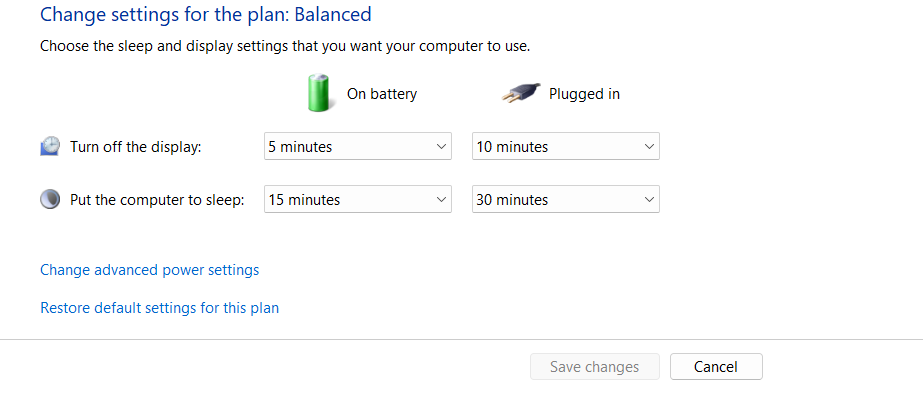This screenshot has width=923, height=402.
Task: Open Change advanced power settings link
Action: tap(149, 270)
